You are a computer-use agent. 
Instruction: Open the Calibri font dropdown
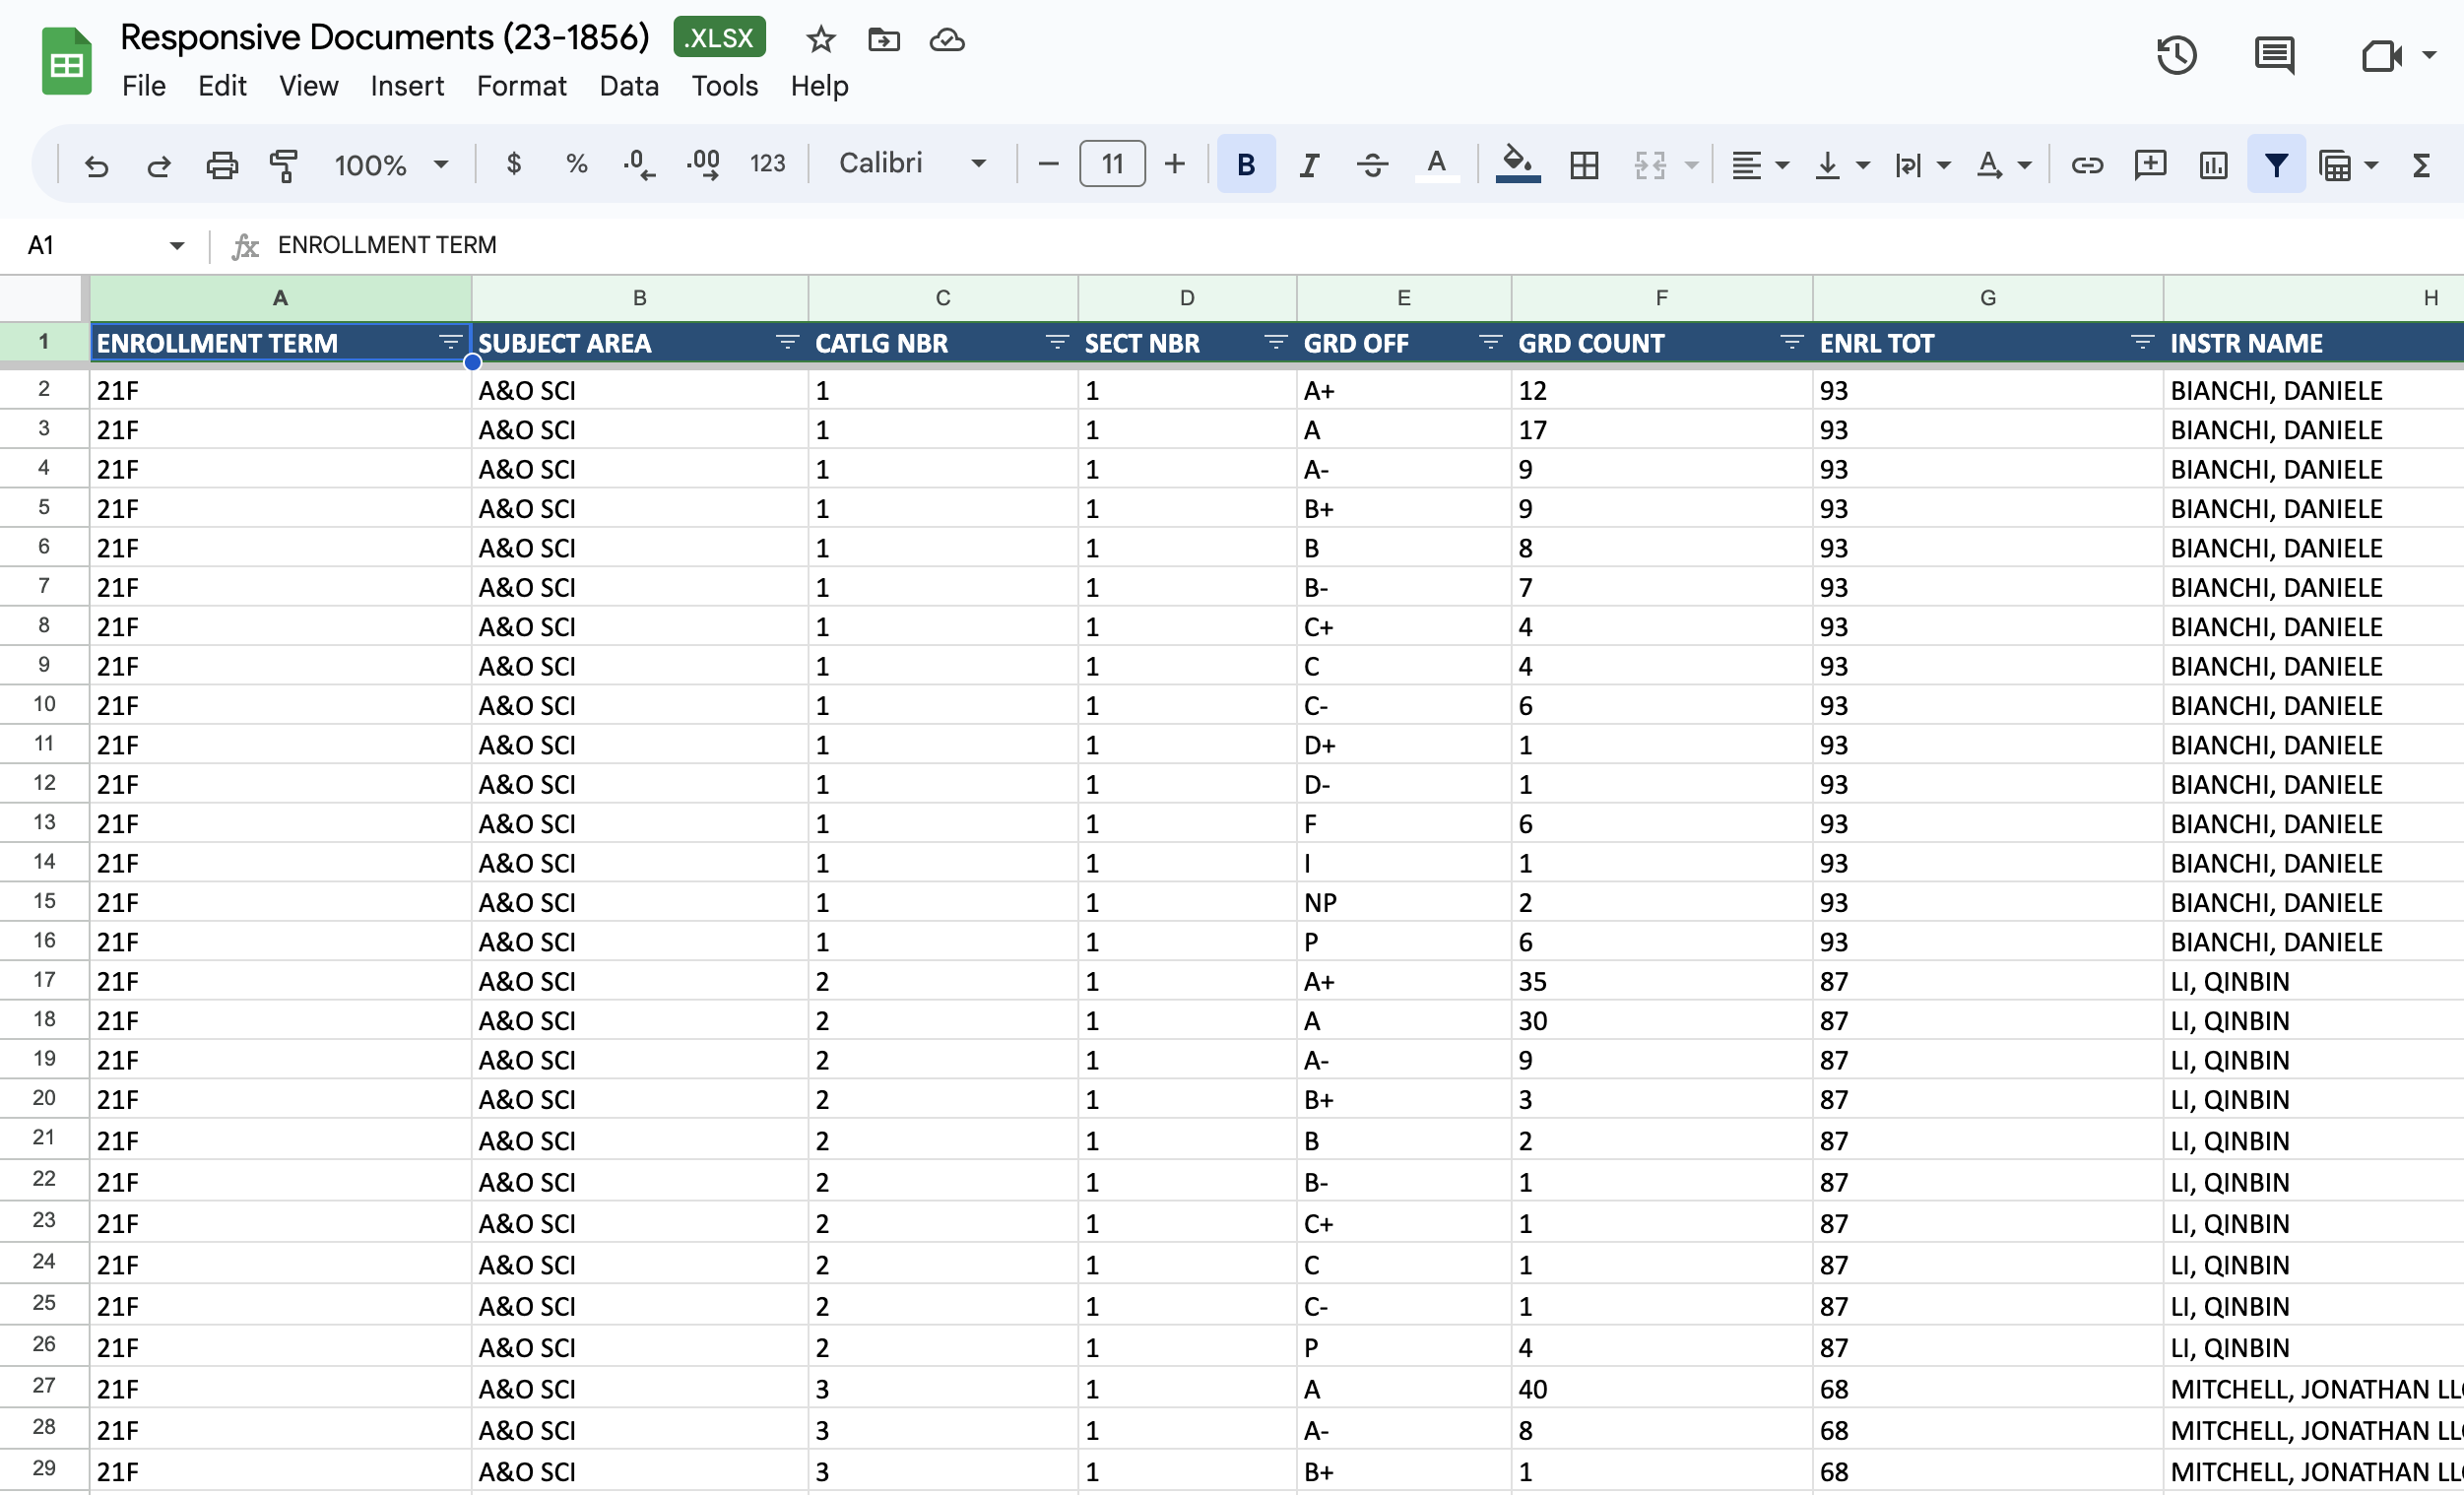click(x=912, y=163)
